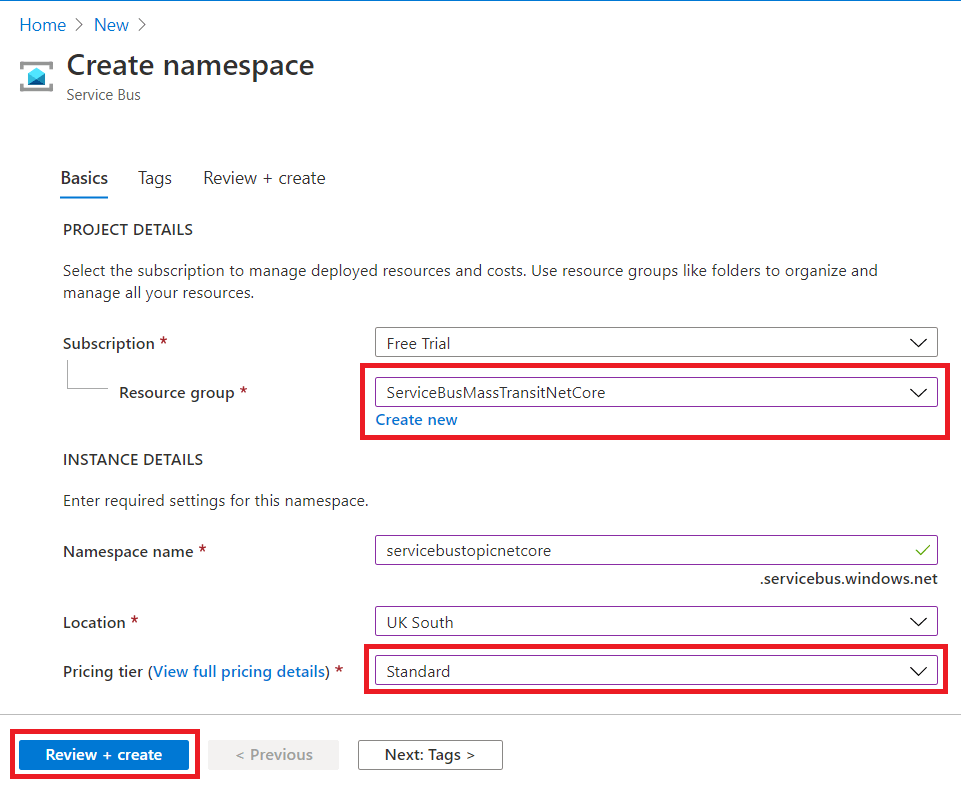Image resolution: width=961 pixels, height=792 pixels.
Task: Navigate to New in the breadcrumb
Action: (111, 25)
